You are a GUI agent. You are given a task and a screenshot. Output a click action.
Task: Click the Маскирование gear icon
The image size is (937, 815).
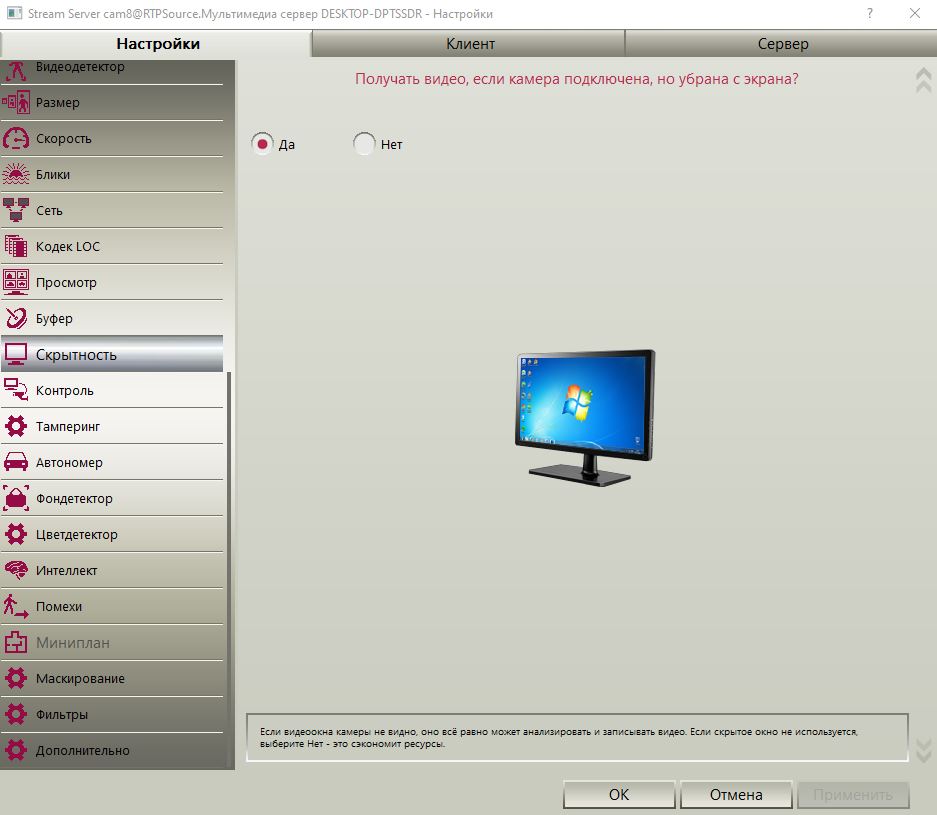[16, 678]
